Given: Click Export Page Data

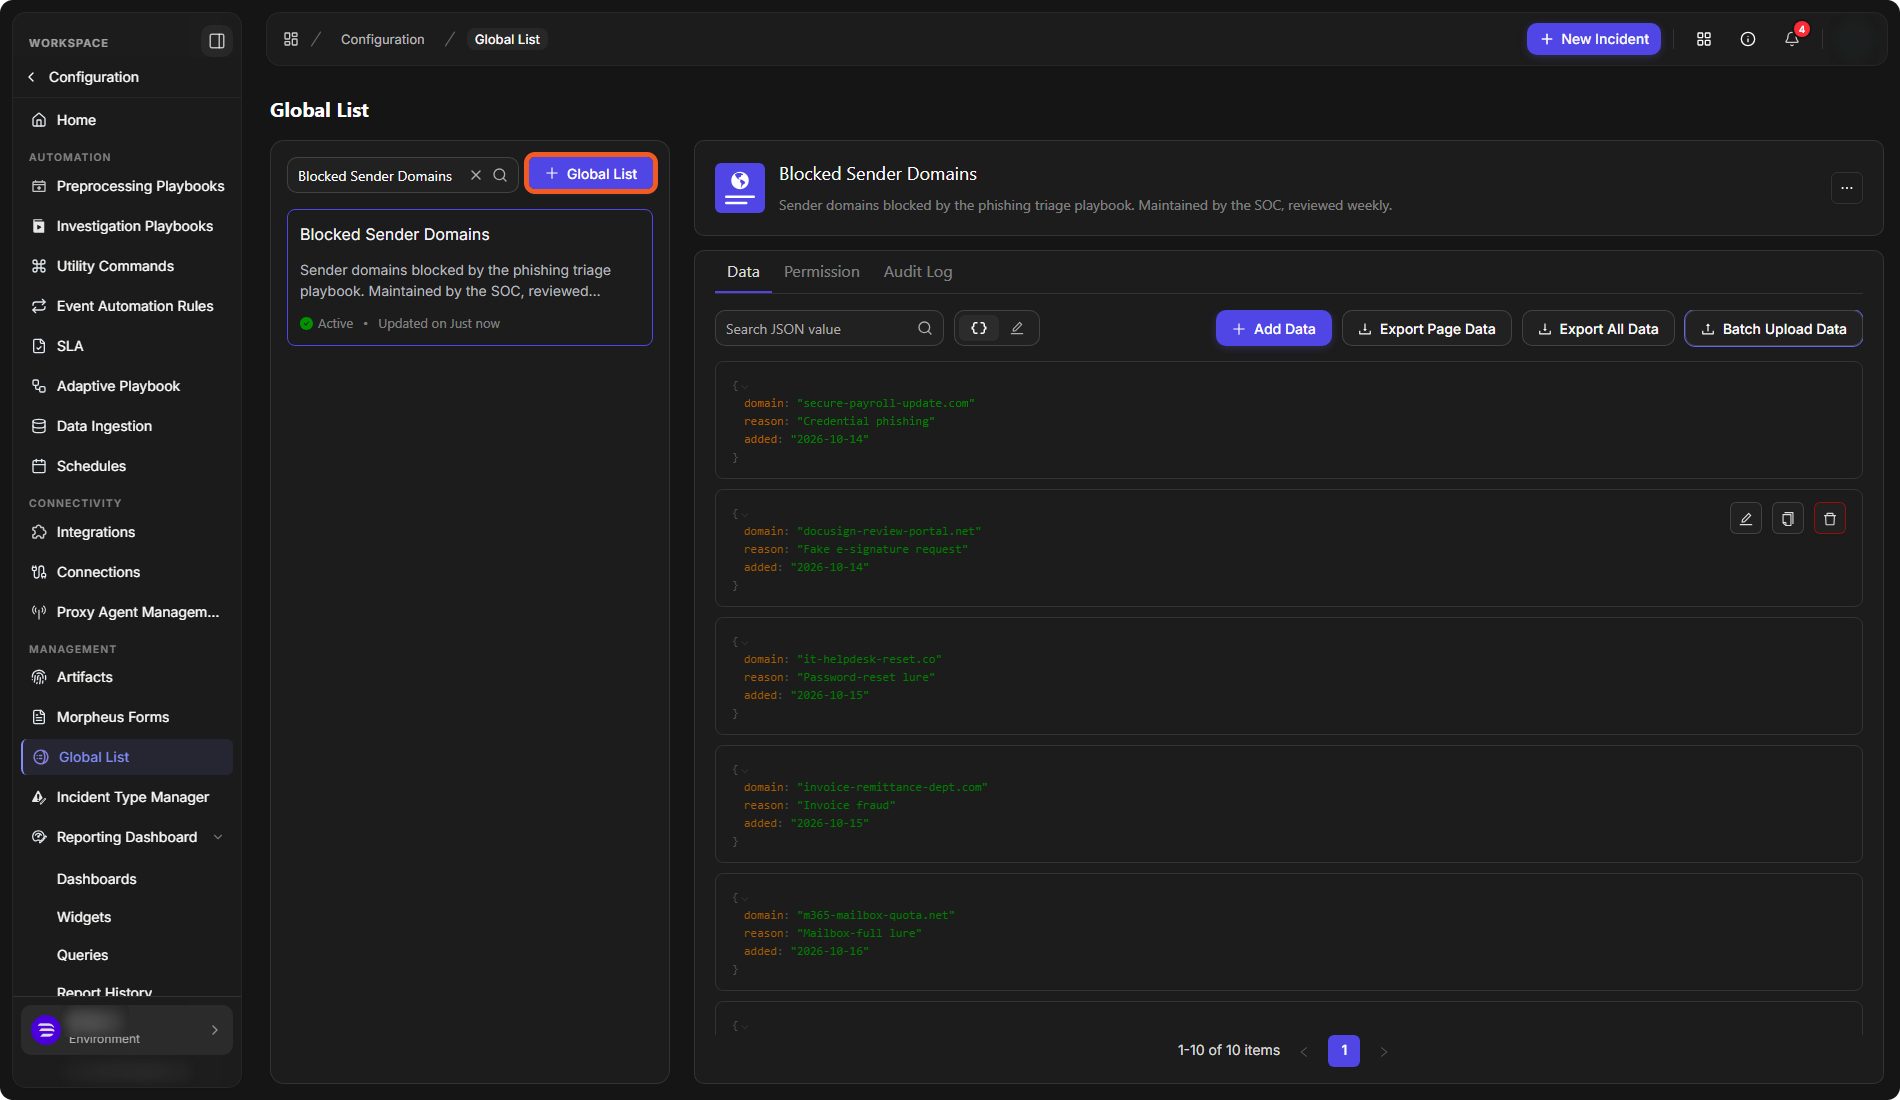Looking at the screenshot, I should pos(1426,328).
